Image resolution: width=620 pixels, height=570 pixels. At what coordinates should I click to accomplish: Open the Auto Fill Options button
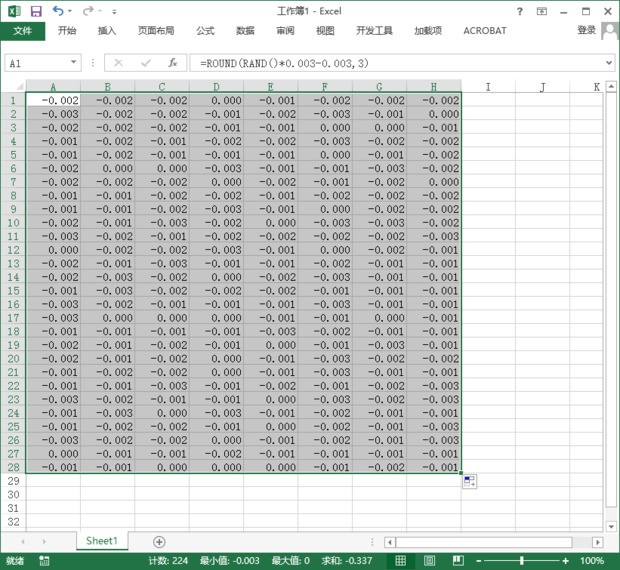tap(469, 481)
